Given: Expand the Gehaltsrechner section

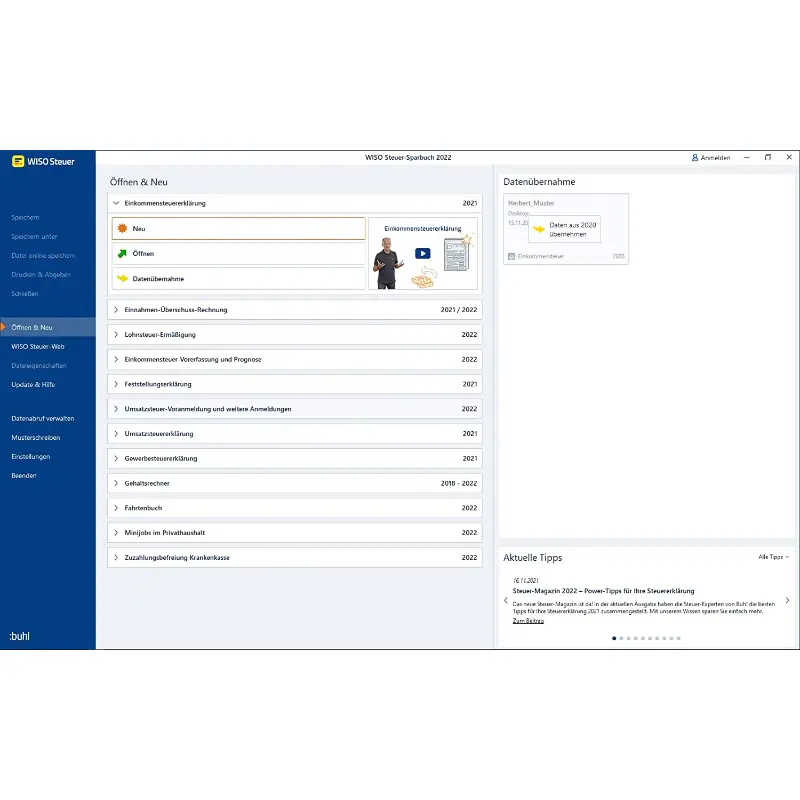Looking at the screenshot, I should point(295,483).
